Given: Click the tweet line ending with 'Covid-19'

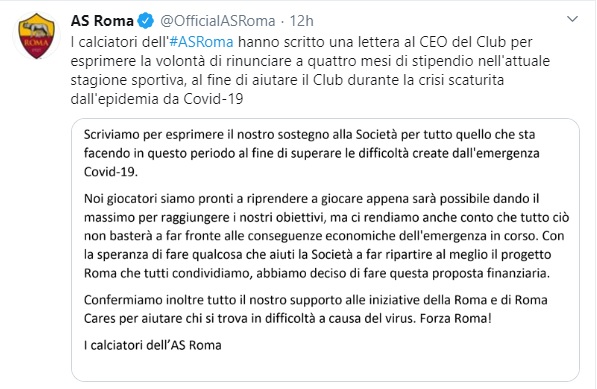Looking at the screenshot, I should tap(157, 99).
